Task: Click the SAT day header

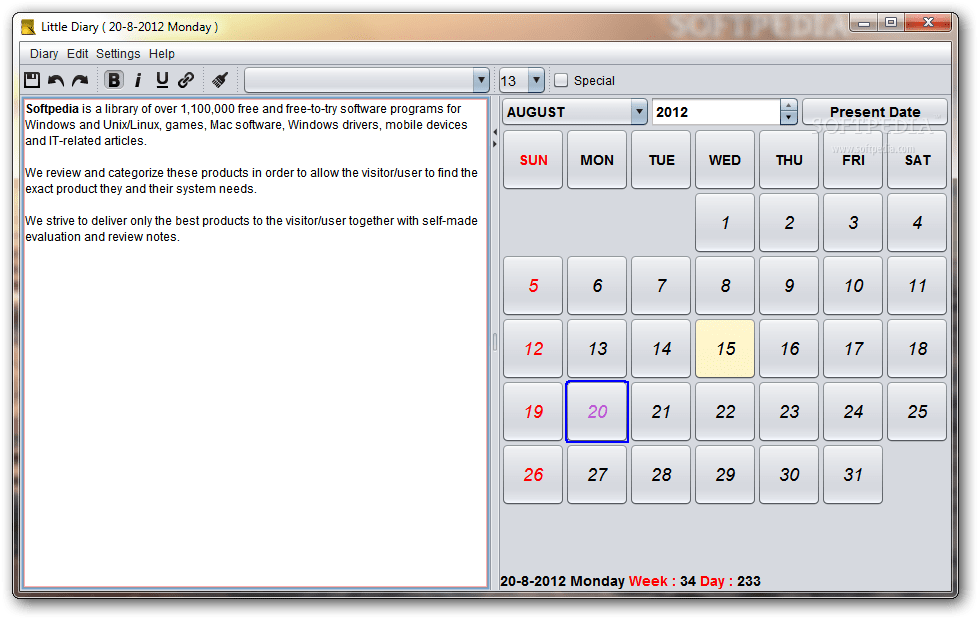Action: 917,160
